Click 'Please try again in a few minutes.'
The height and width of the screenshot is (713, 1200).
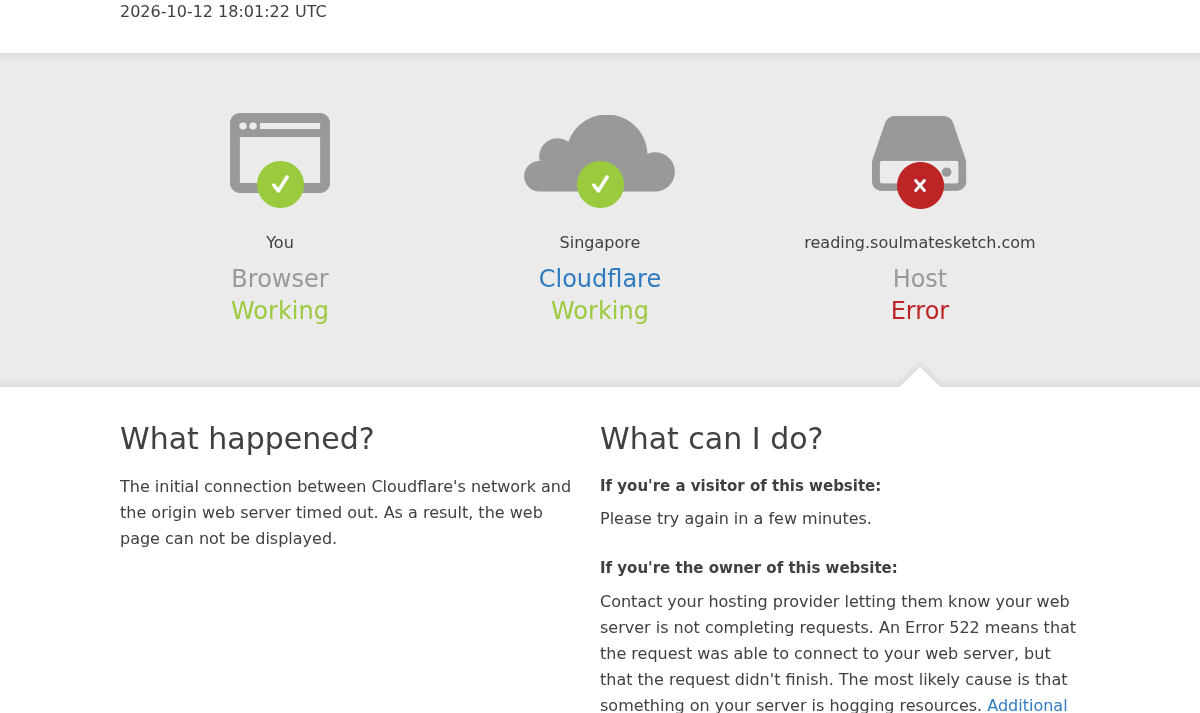coord(736,518)
